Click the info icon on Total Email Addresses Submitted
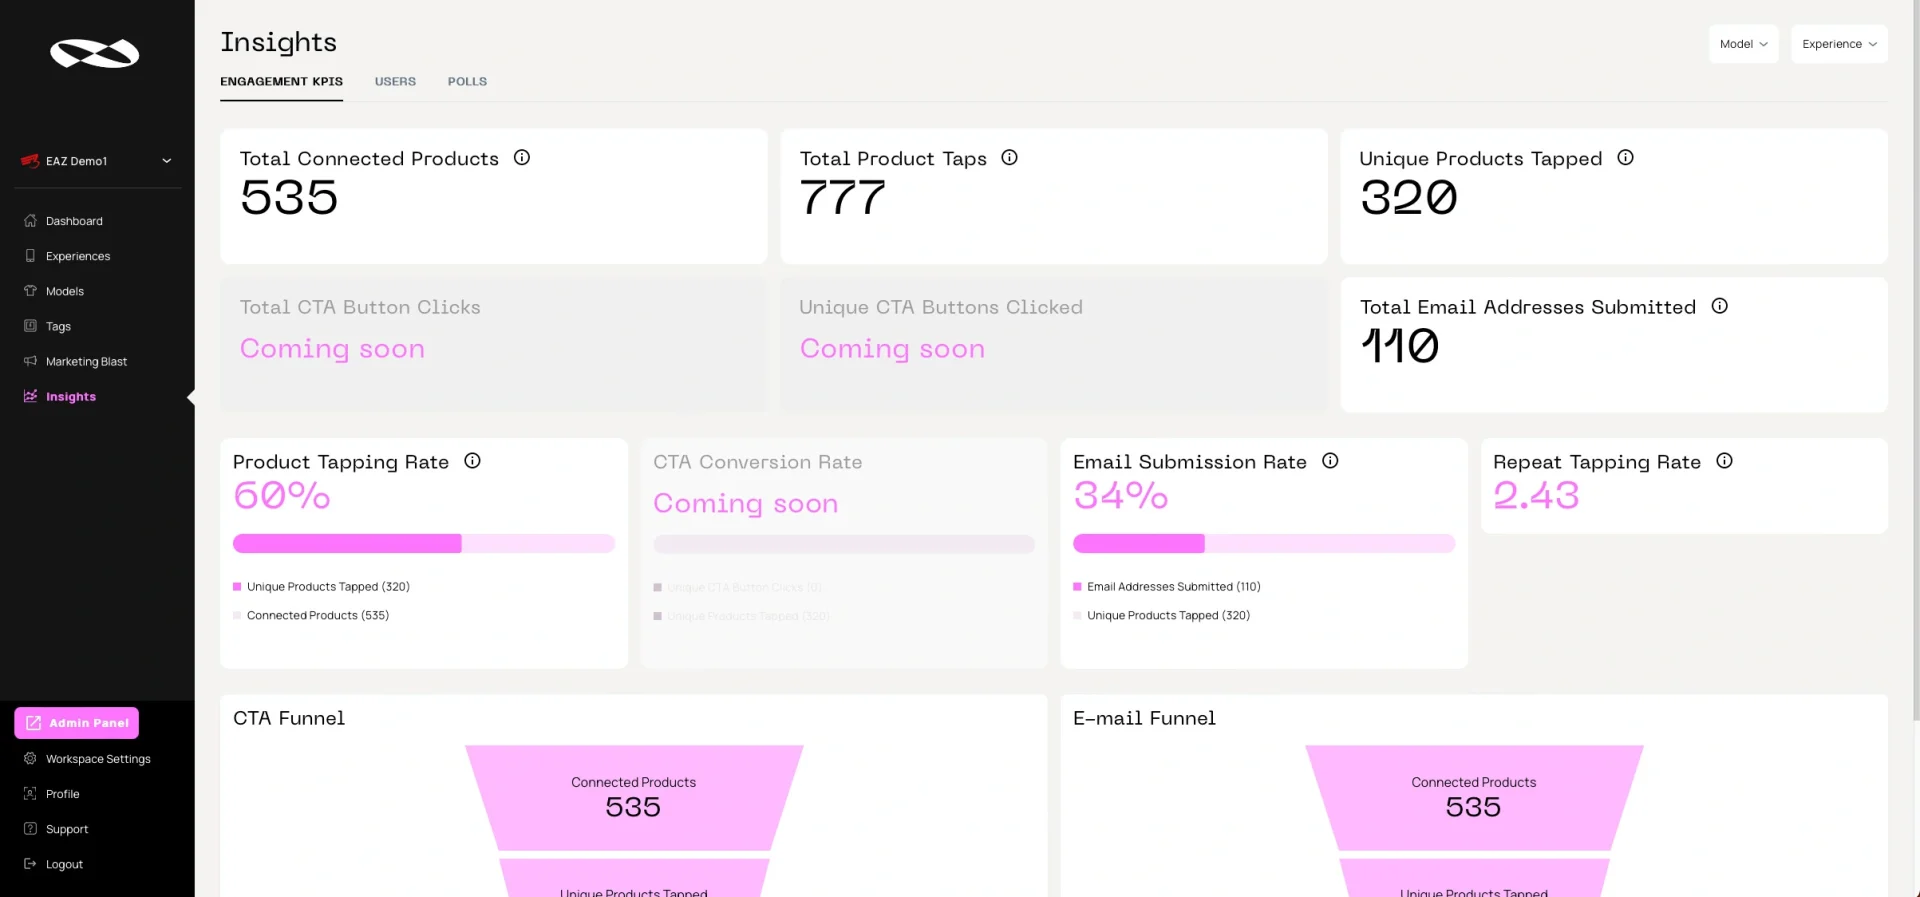The height and width of the screenshot is (897, 1920). pos(1721,307)
